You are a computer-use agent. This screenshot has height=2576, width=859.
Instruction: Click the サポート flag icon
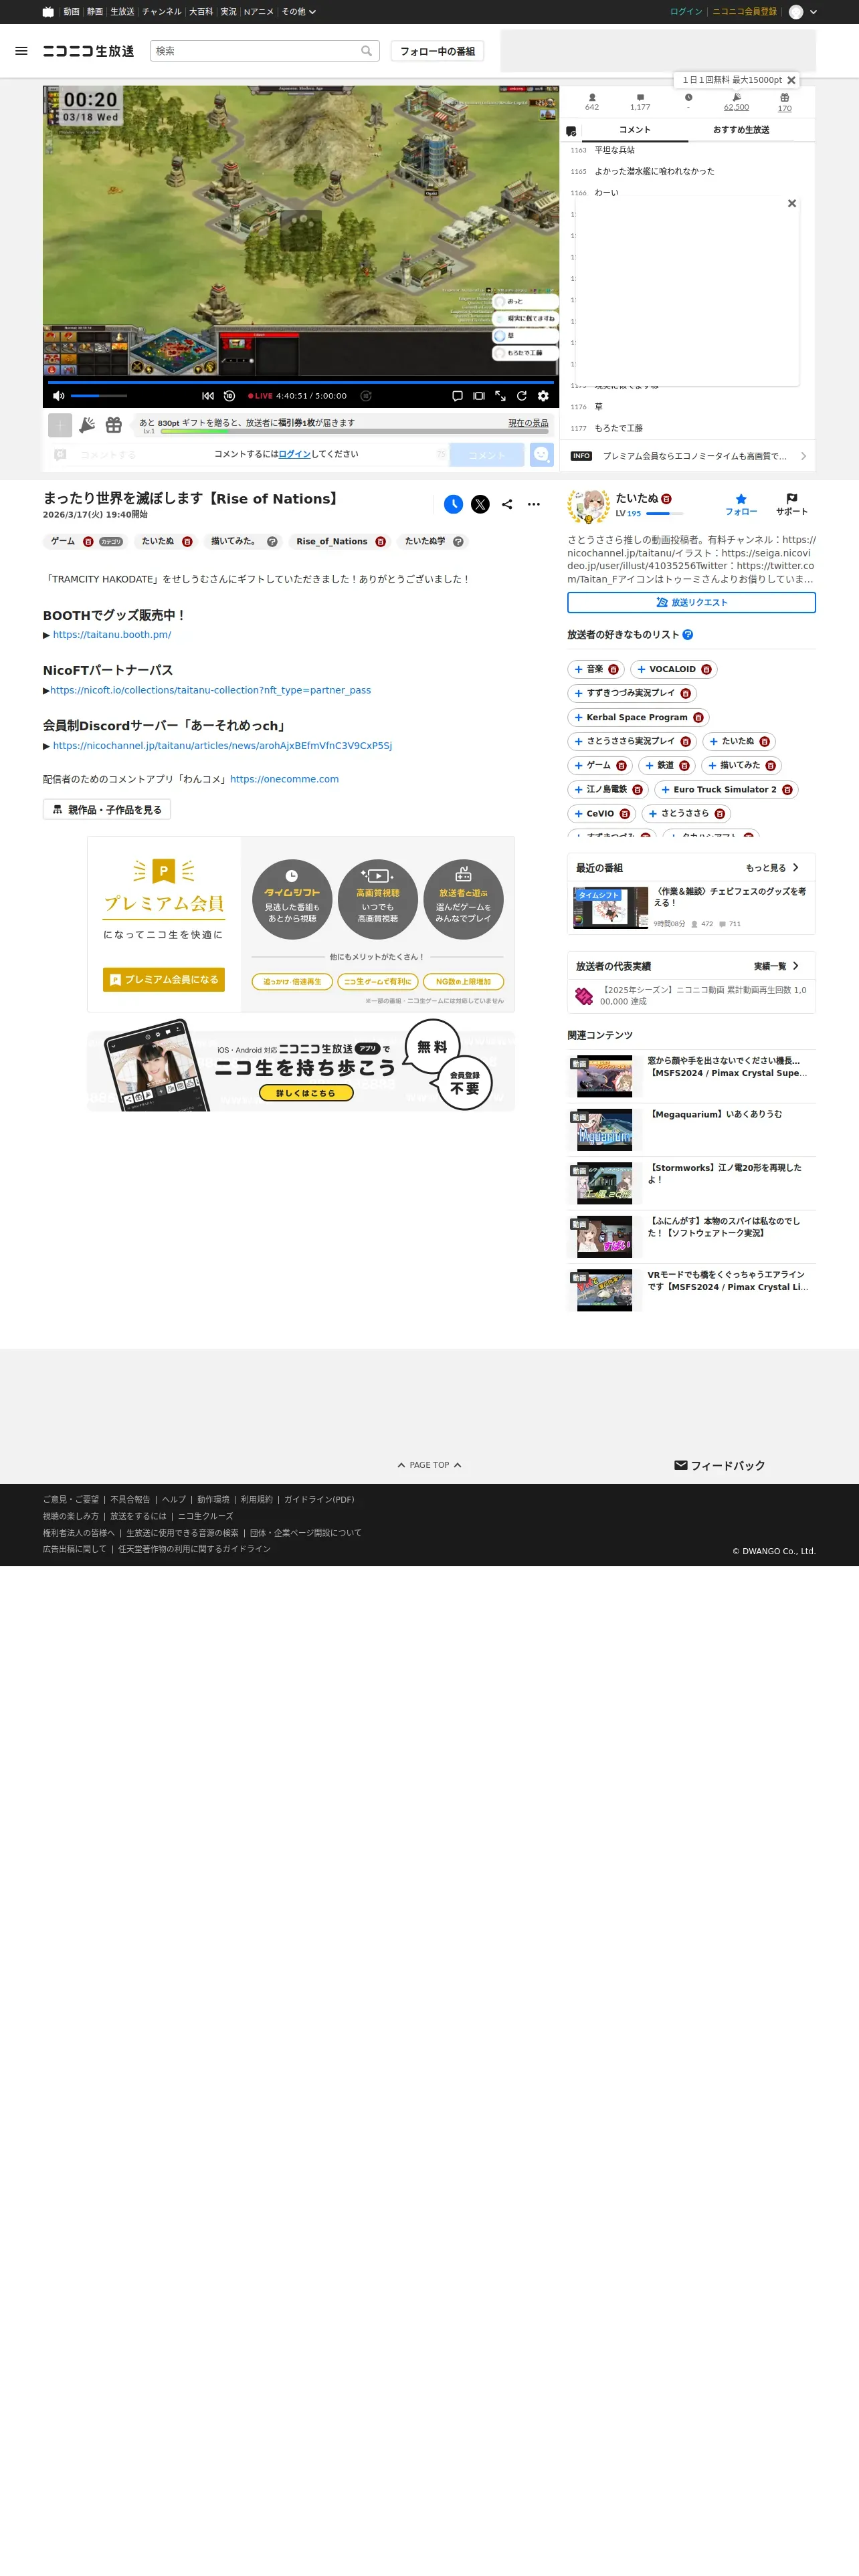coord(791,504)
